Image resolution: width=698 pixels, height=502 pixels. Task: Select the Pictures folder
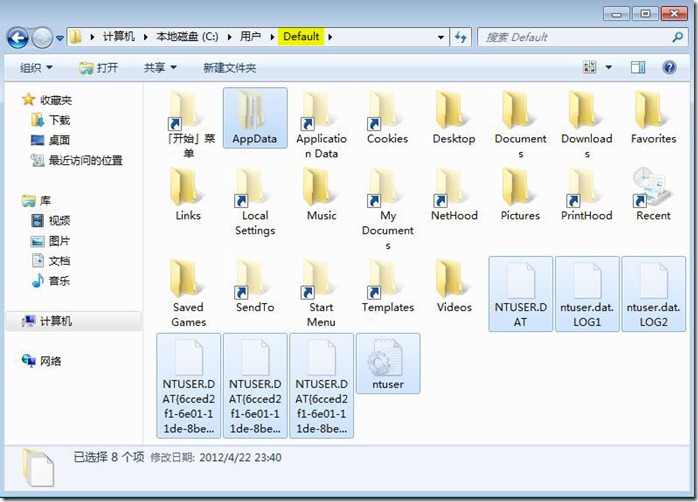pos(520,195)
